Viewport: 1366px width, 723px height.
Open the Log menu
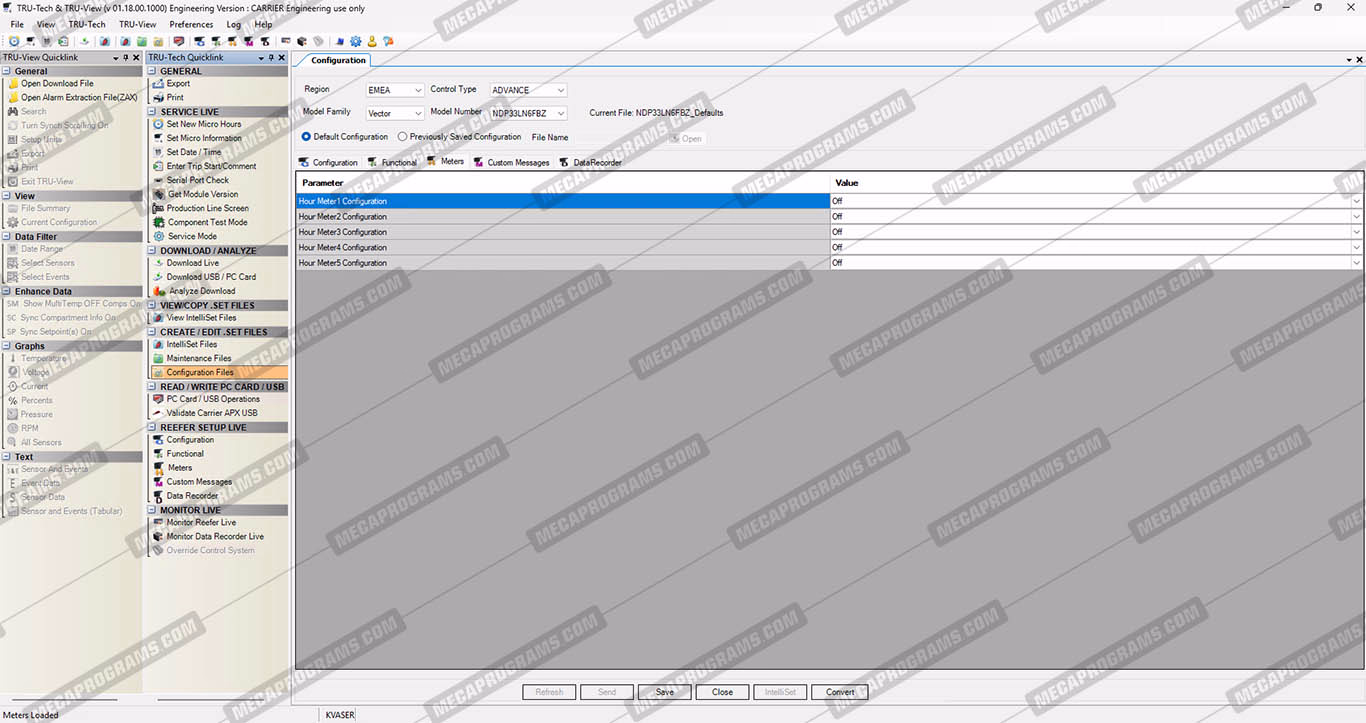(x=234, y=24)
